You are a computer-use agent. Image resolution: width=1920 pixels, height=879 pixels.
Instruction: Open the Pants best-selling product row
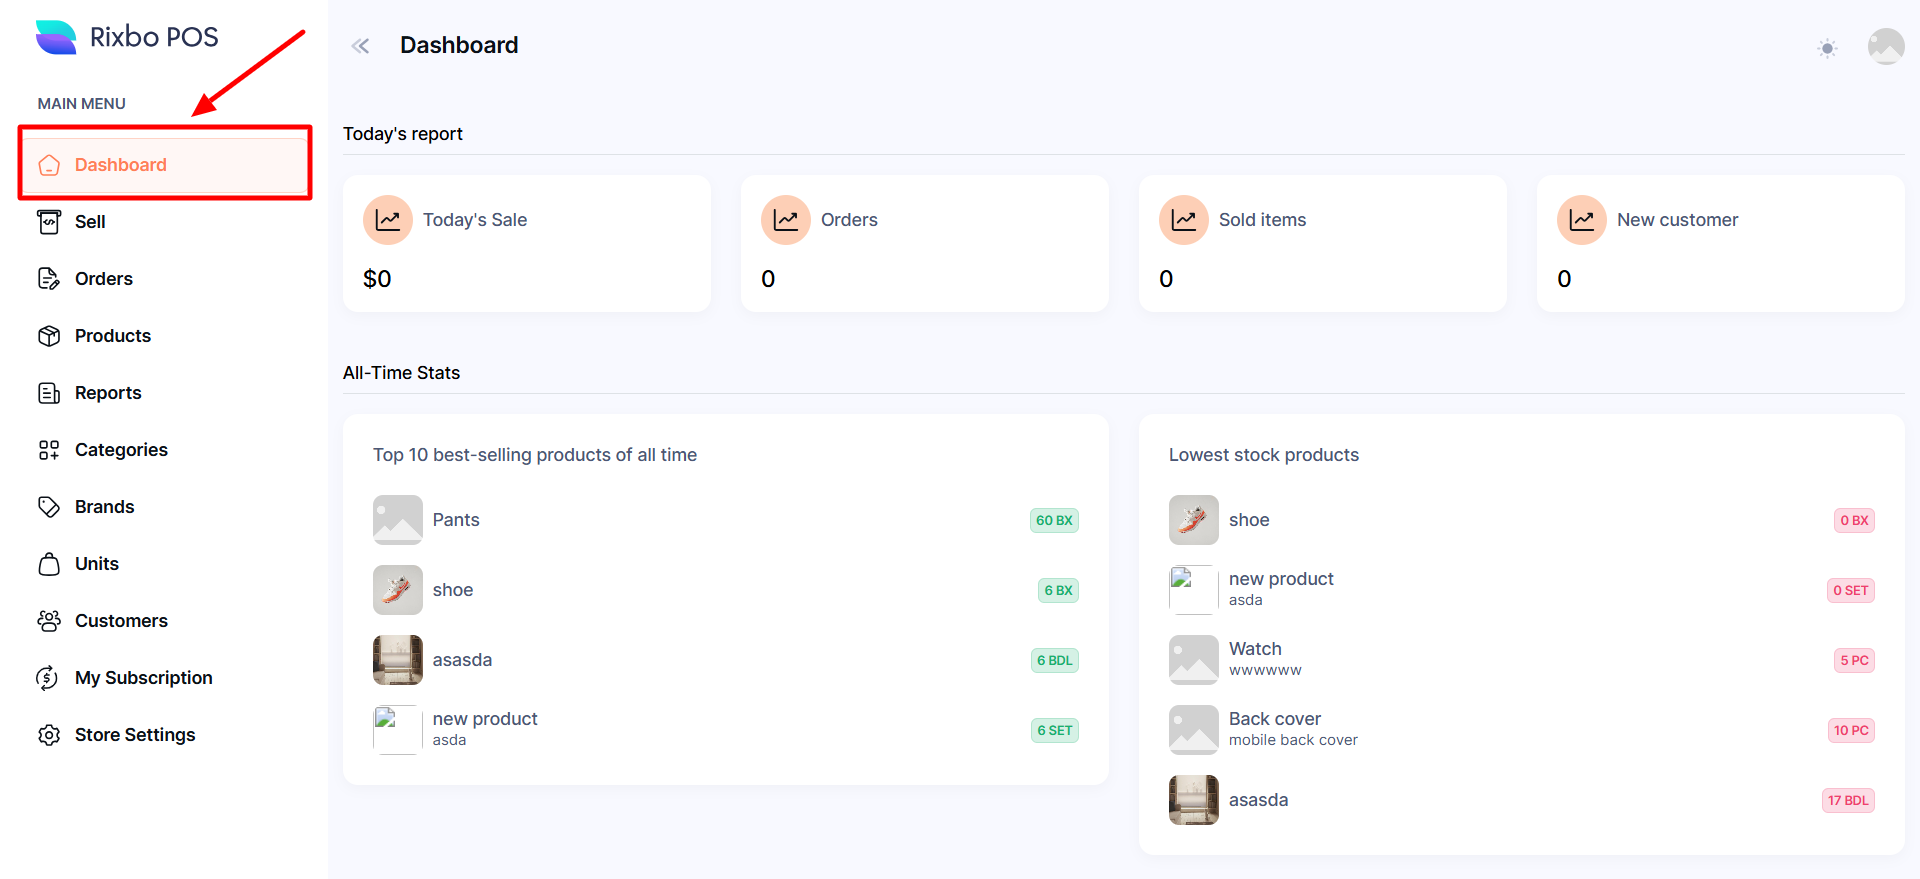point(456,520)
